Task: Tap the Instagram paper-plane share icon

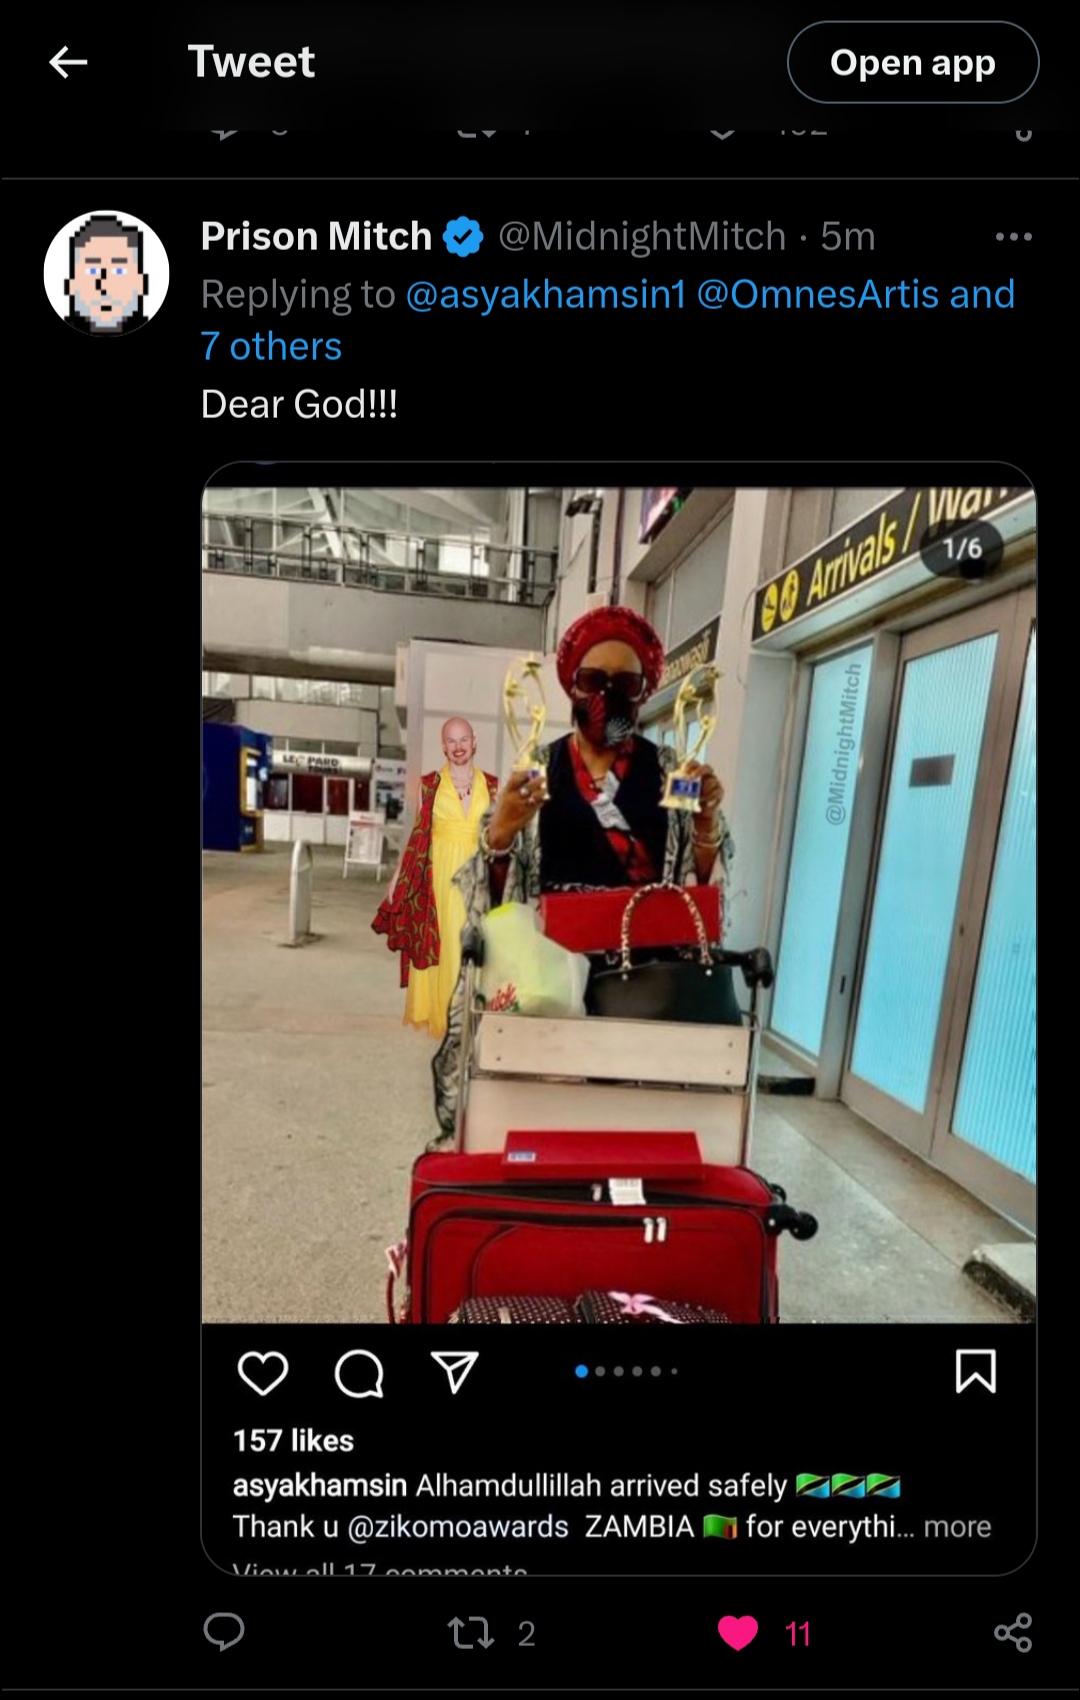Action: click(455, 1372)
